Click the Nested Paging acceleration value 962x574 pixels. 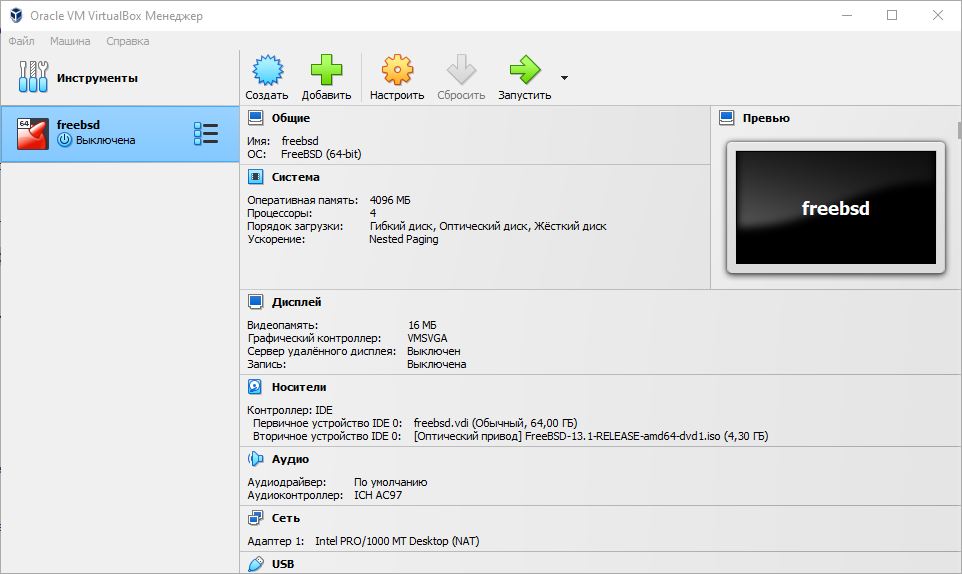click(404, 239)
